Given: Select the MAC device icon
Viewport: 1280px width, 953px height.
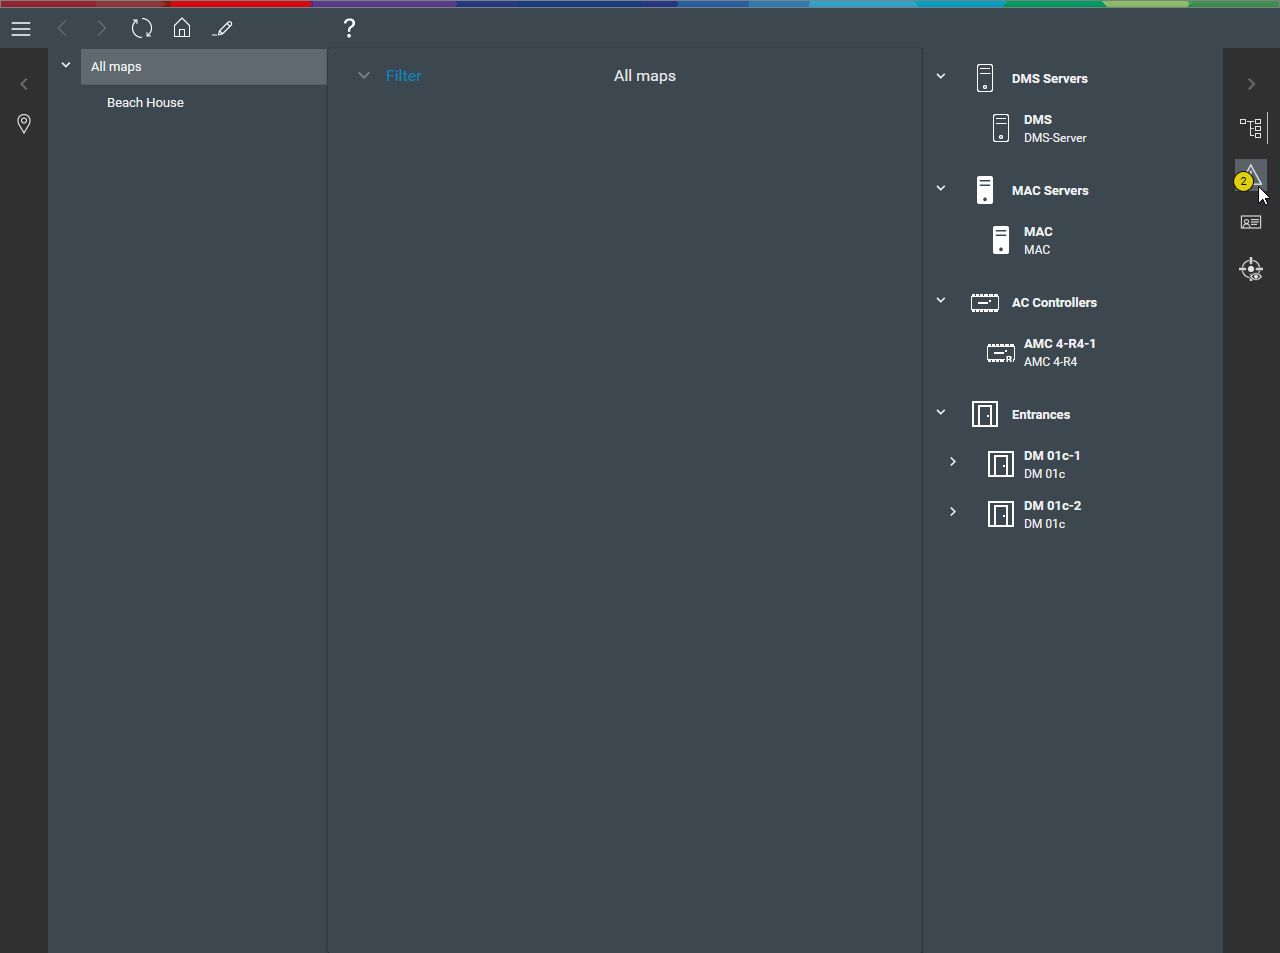Looking at the screenshot, I should [x=1001, y=240].
